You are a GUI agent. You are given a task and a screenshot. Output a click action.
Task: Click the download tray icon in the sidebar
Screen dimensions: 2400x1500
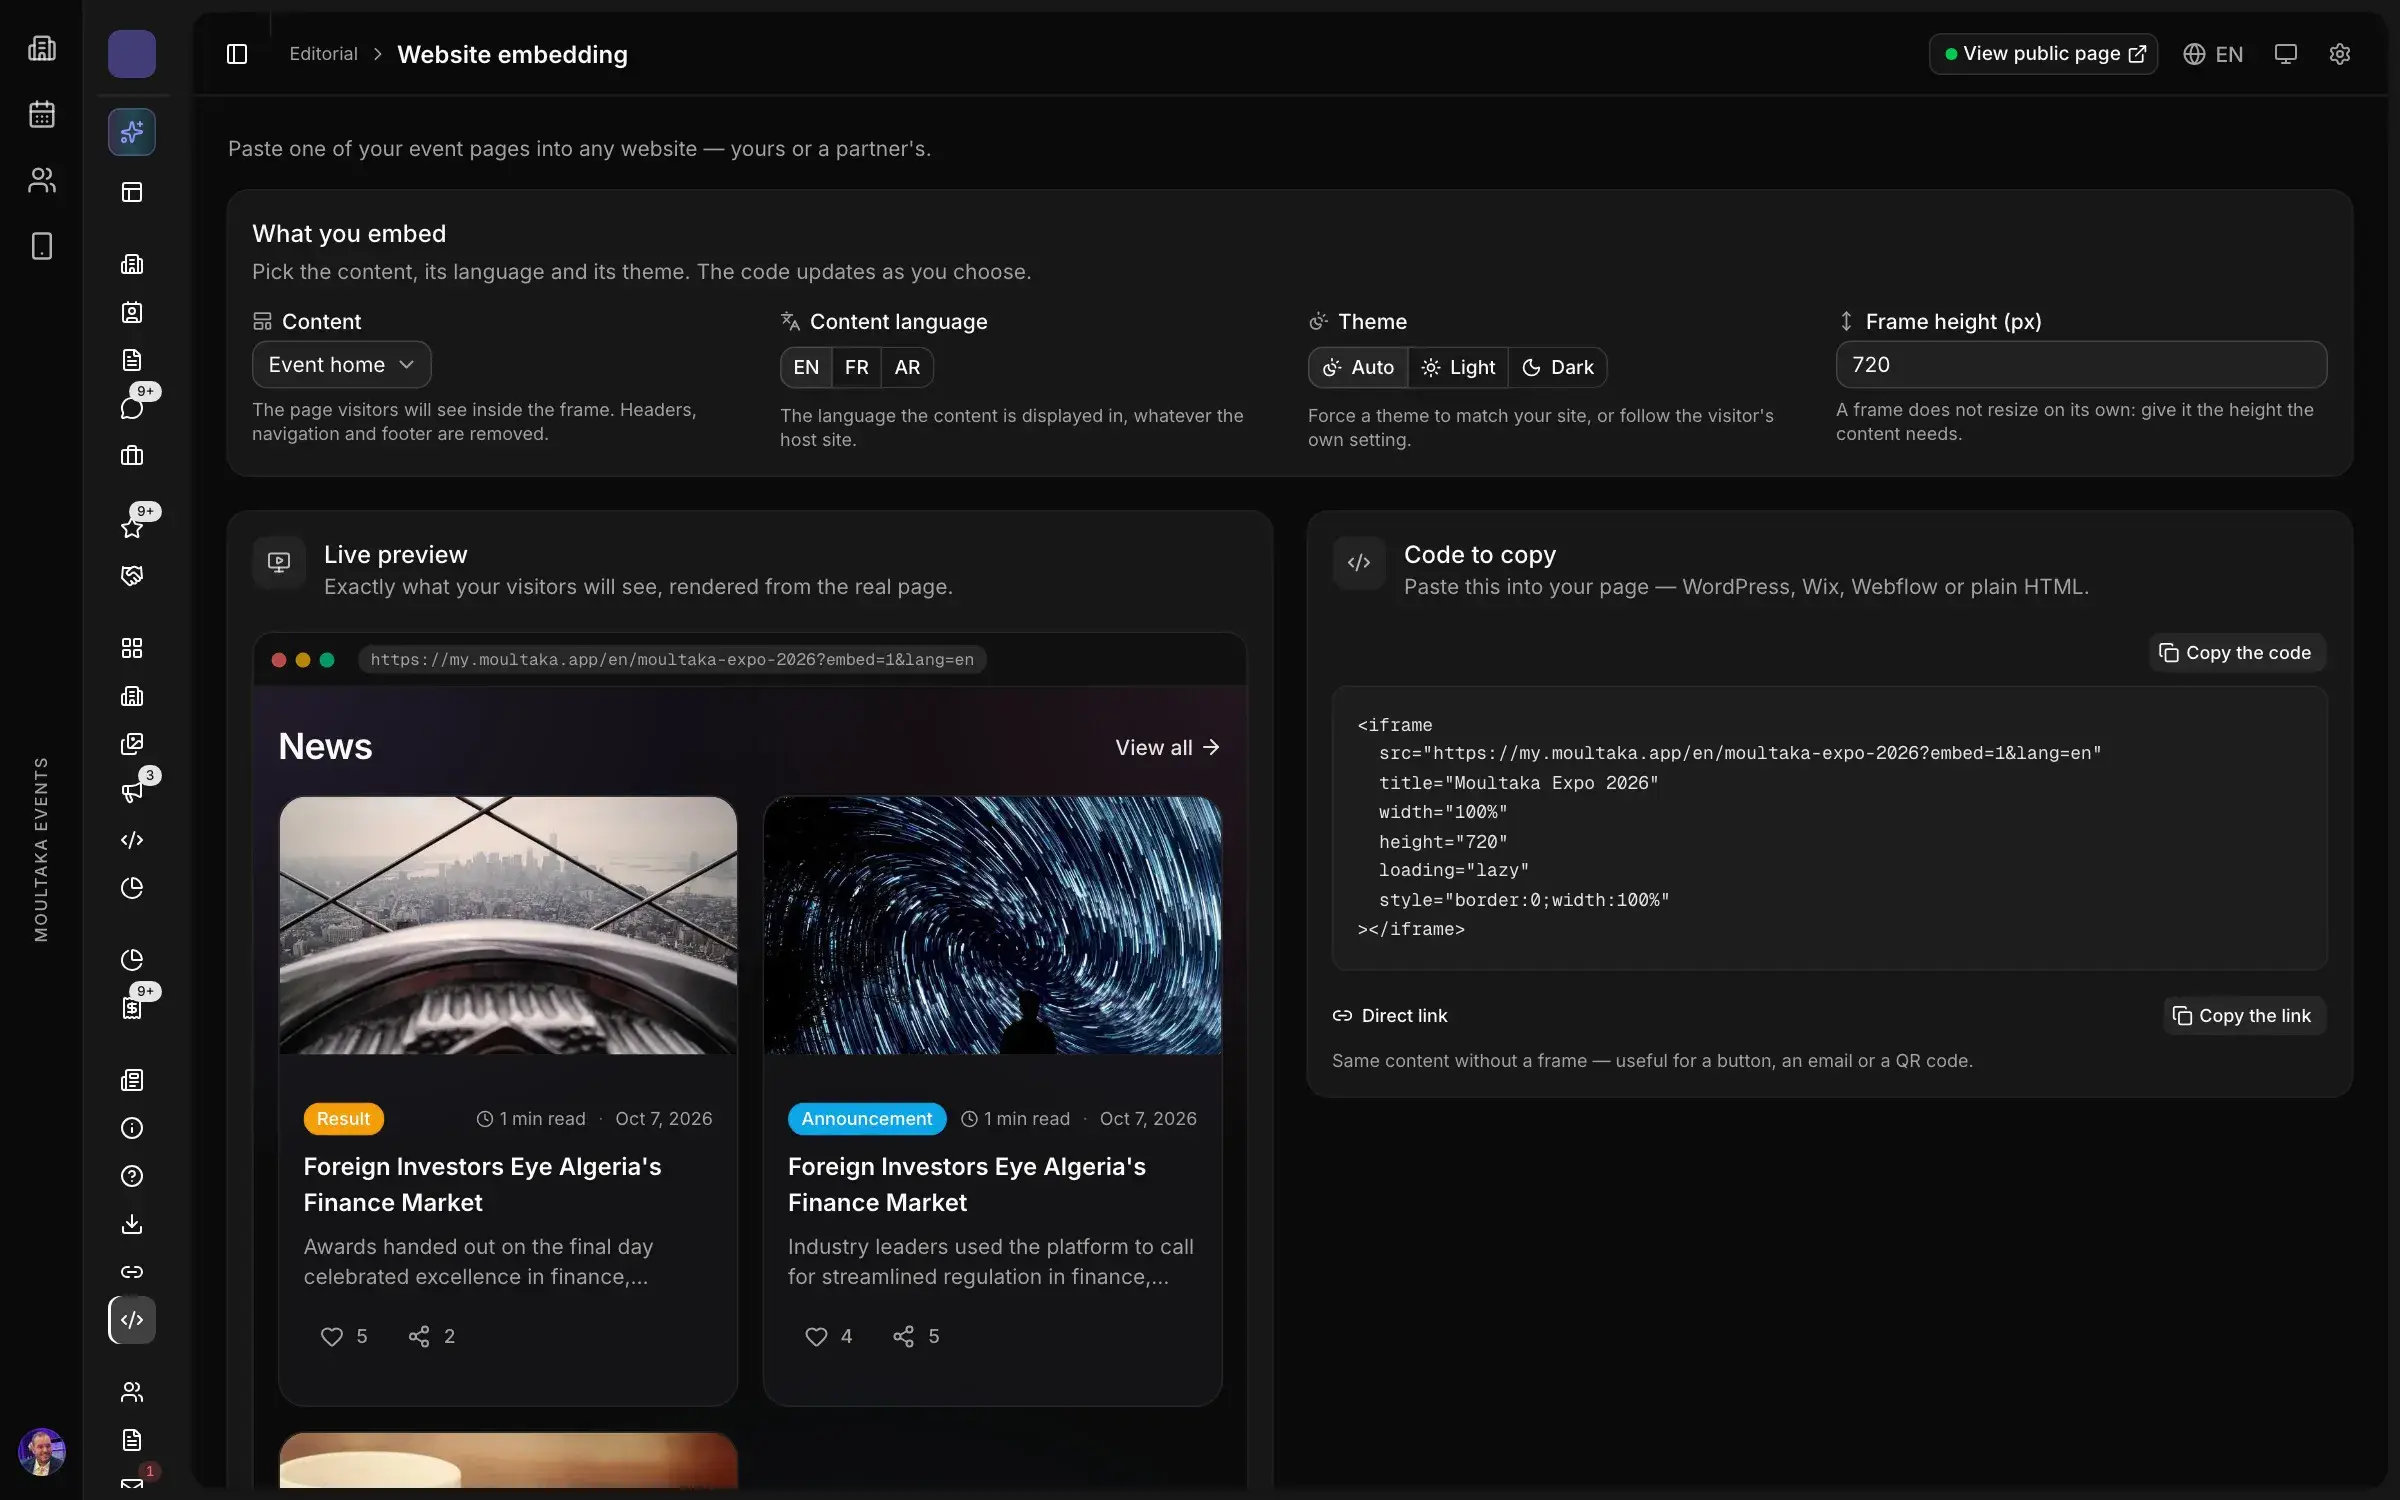pos(132,1224)
